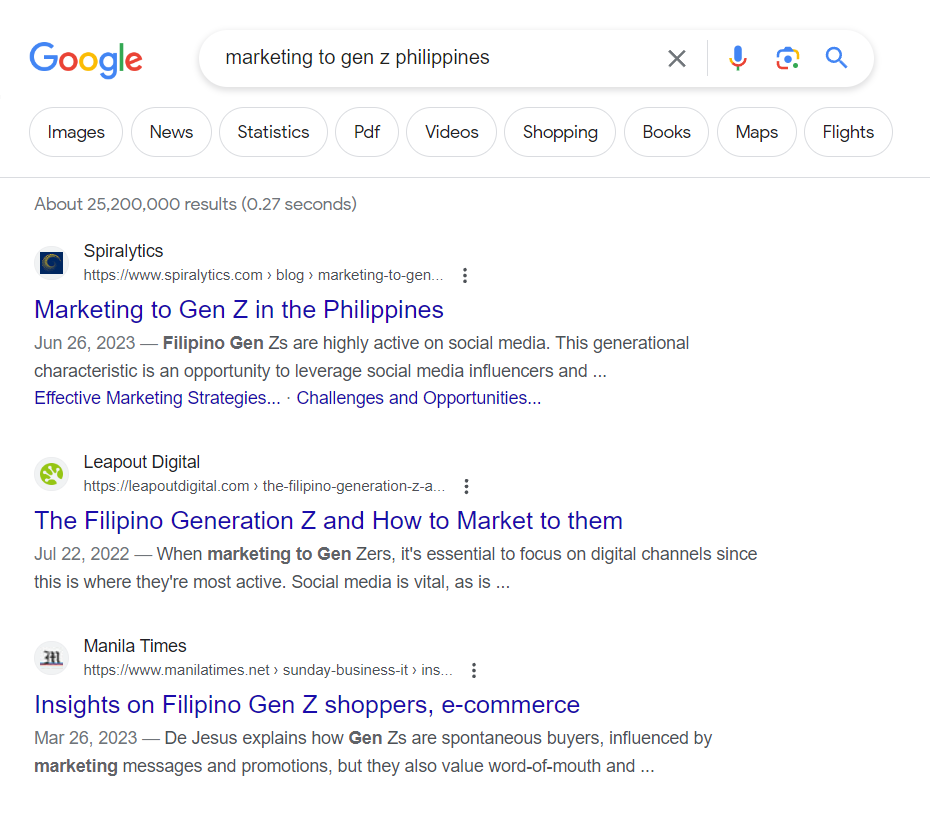Click the Google logo
Image resolution: width=930 pixels, height=815 pixels.
point(86,59)
